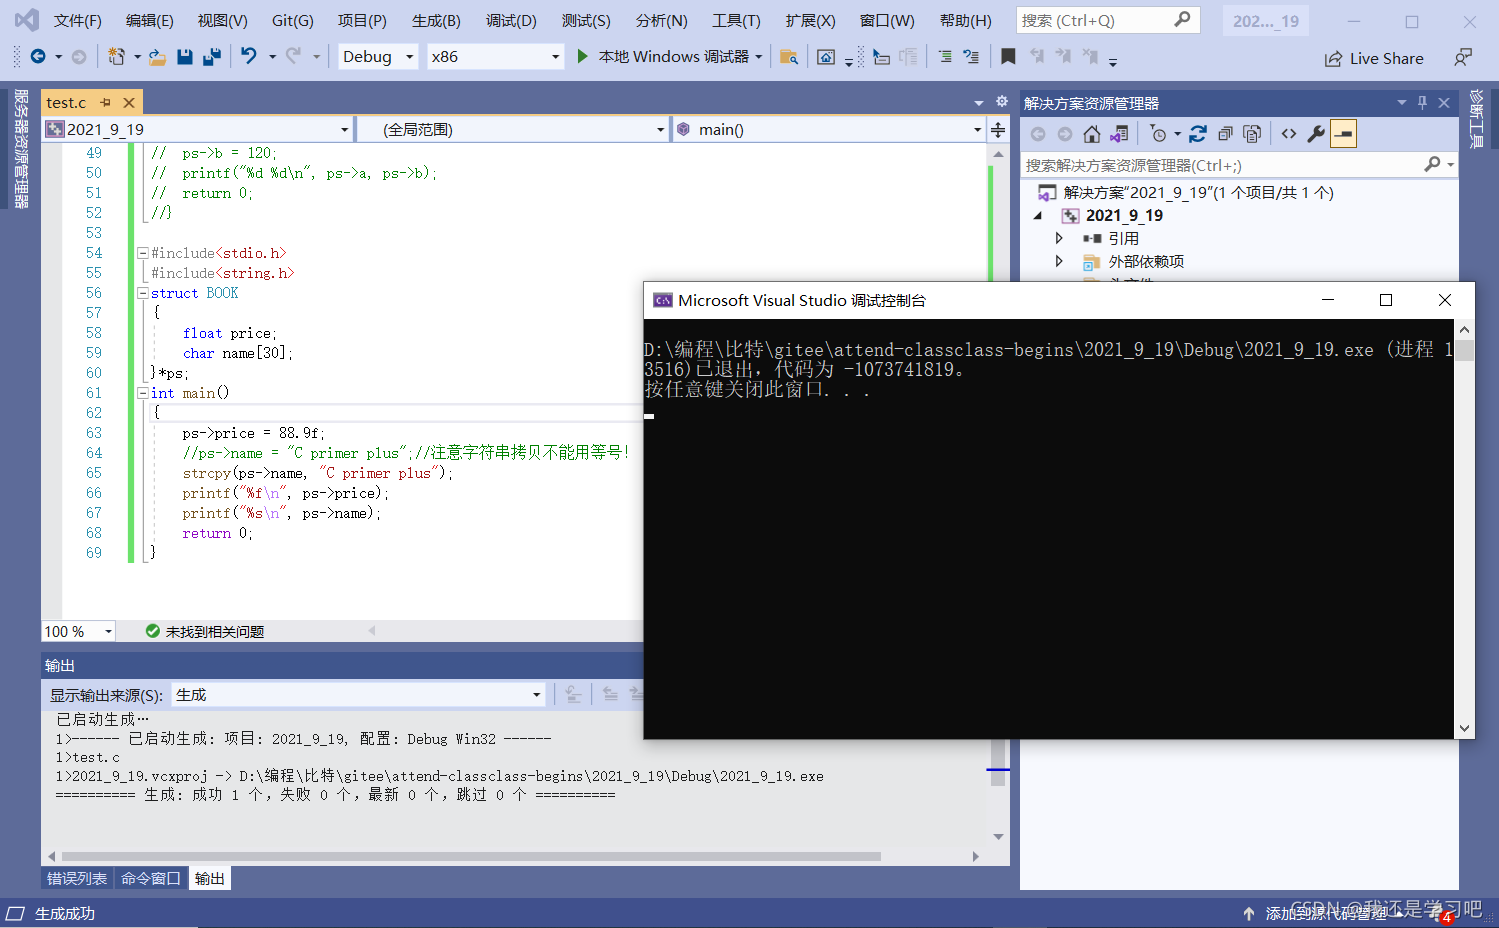Open editor settings gear above the code
Screen dimensions: 1499x928
tap(1002, 102)
